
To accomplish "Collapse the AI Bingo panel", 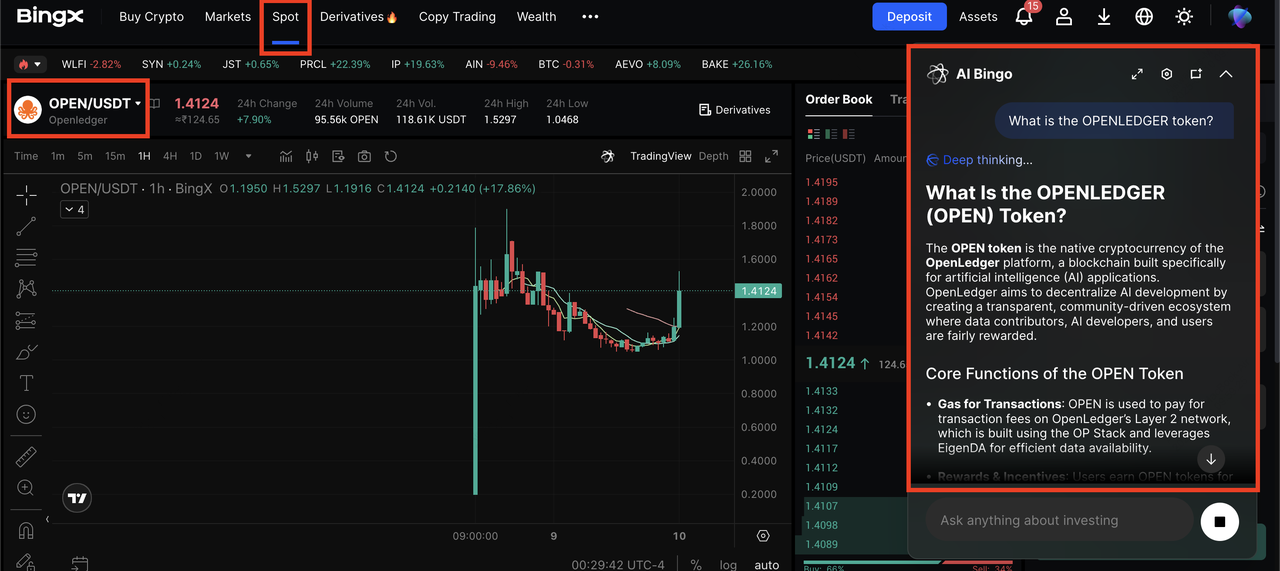I will tap(1226, 74).
